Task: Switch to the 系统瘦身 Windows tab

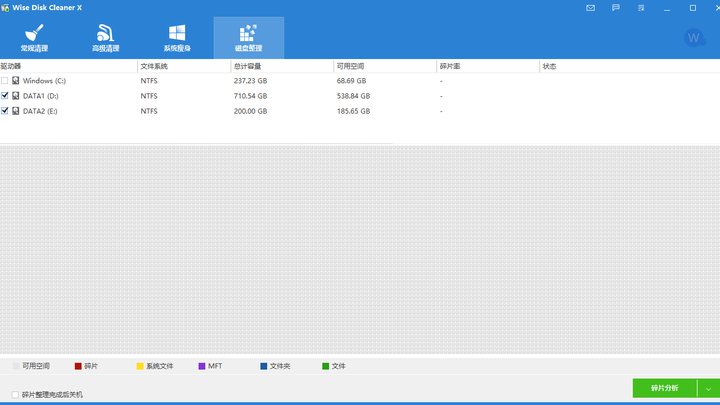Action: pyautogui.click(x=177, y=38)
